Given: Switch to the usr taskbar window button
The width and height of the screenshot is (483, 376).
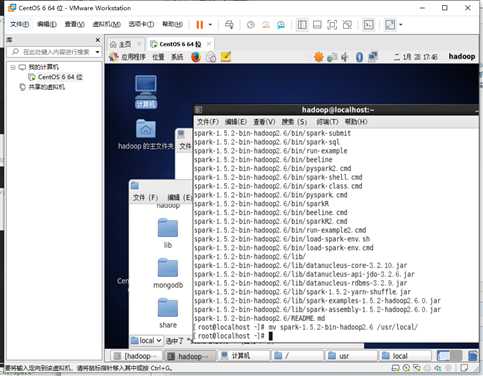Looking at the screenshot, I should (x=351, y=356).
